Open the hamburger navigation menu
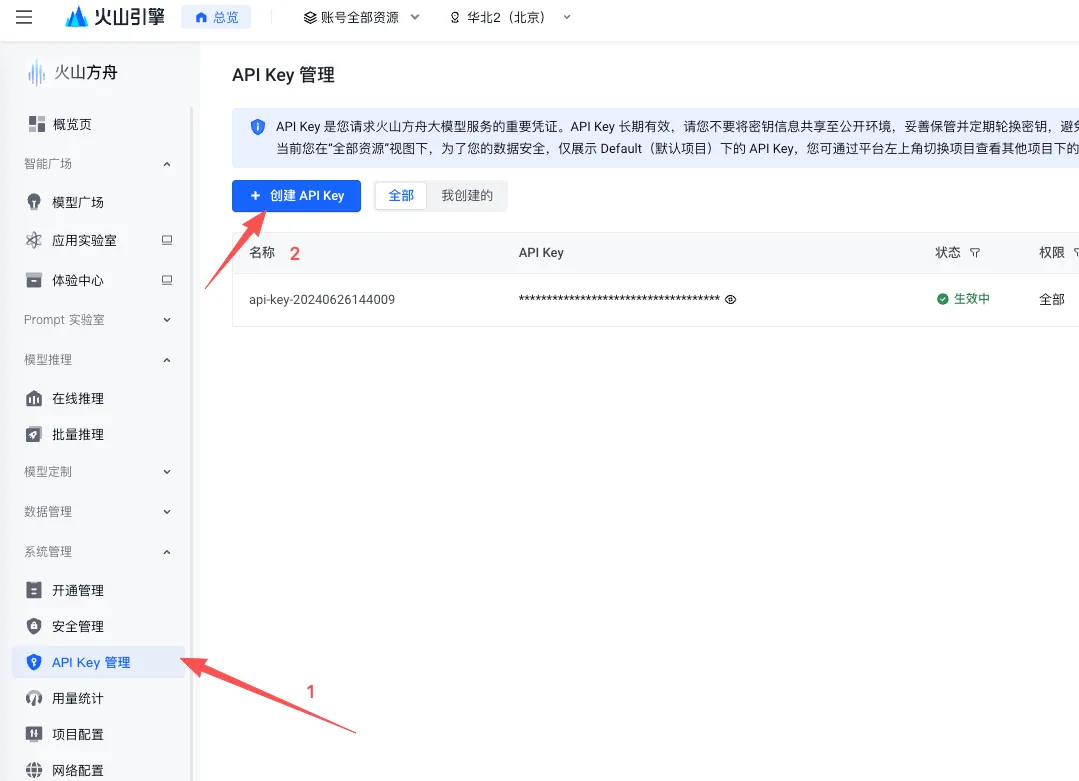Screen dimensions: 1079x781 point(24,17)
